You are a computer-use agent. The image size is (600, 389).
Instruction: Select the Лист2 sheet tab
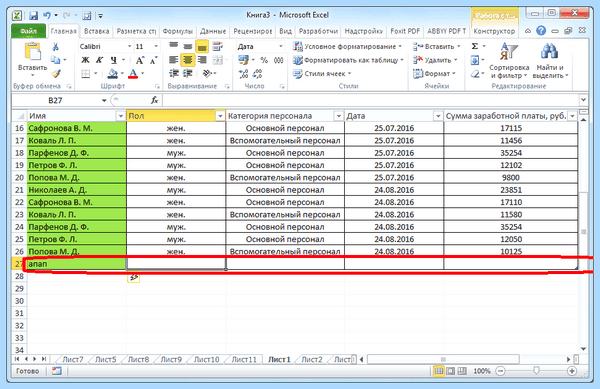tap(312, 360)
